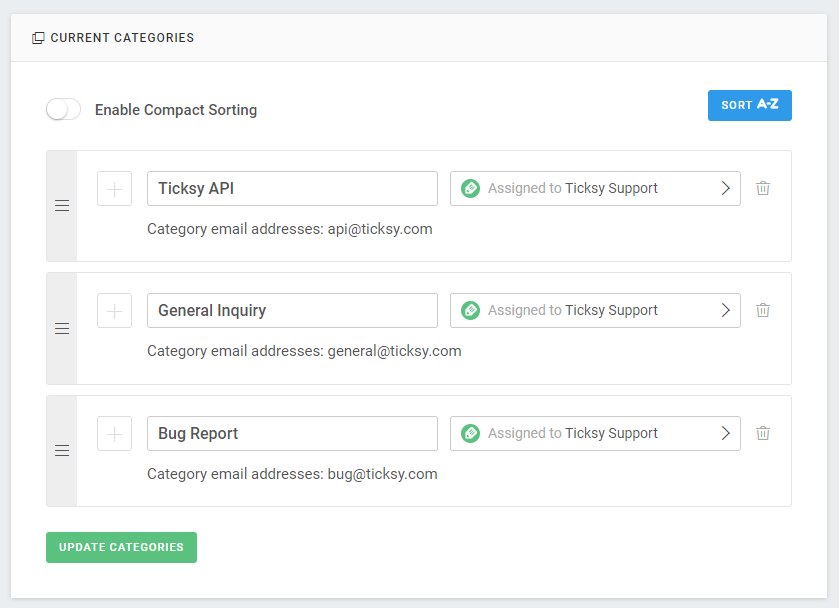This screenshot has width=839, height=608.
Task: Click the Update Categories button
Action: (x=121, y=548)
